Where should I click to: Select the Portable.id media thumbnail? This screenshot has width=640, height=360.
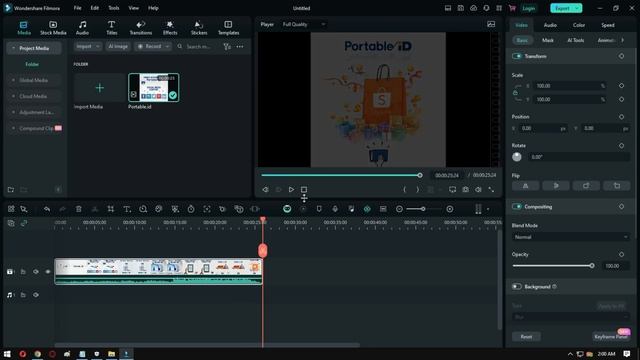[x=153, y=87]
